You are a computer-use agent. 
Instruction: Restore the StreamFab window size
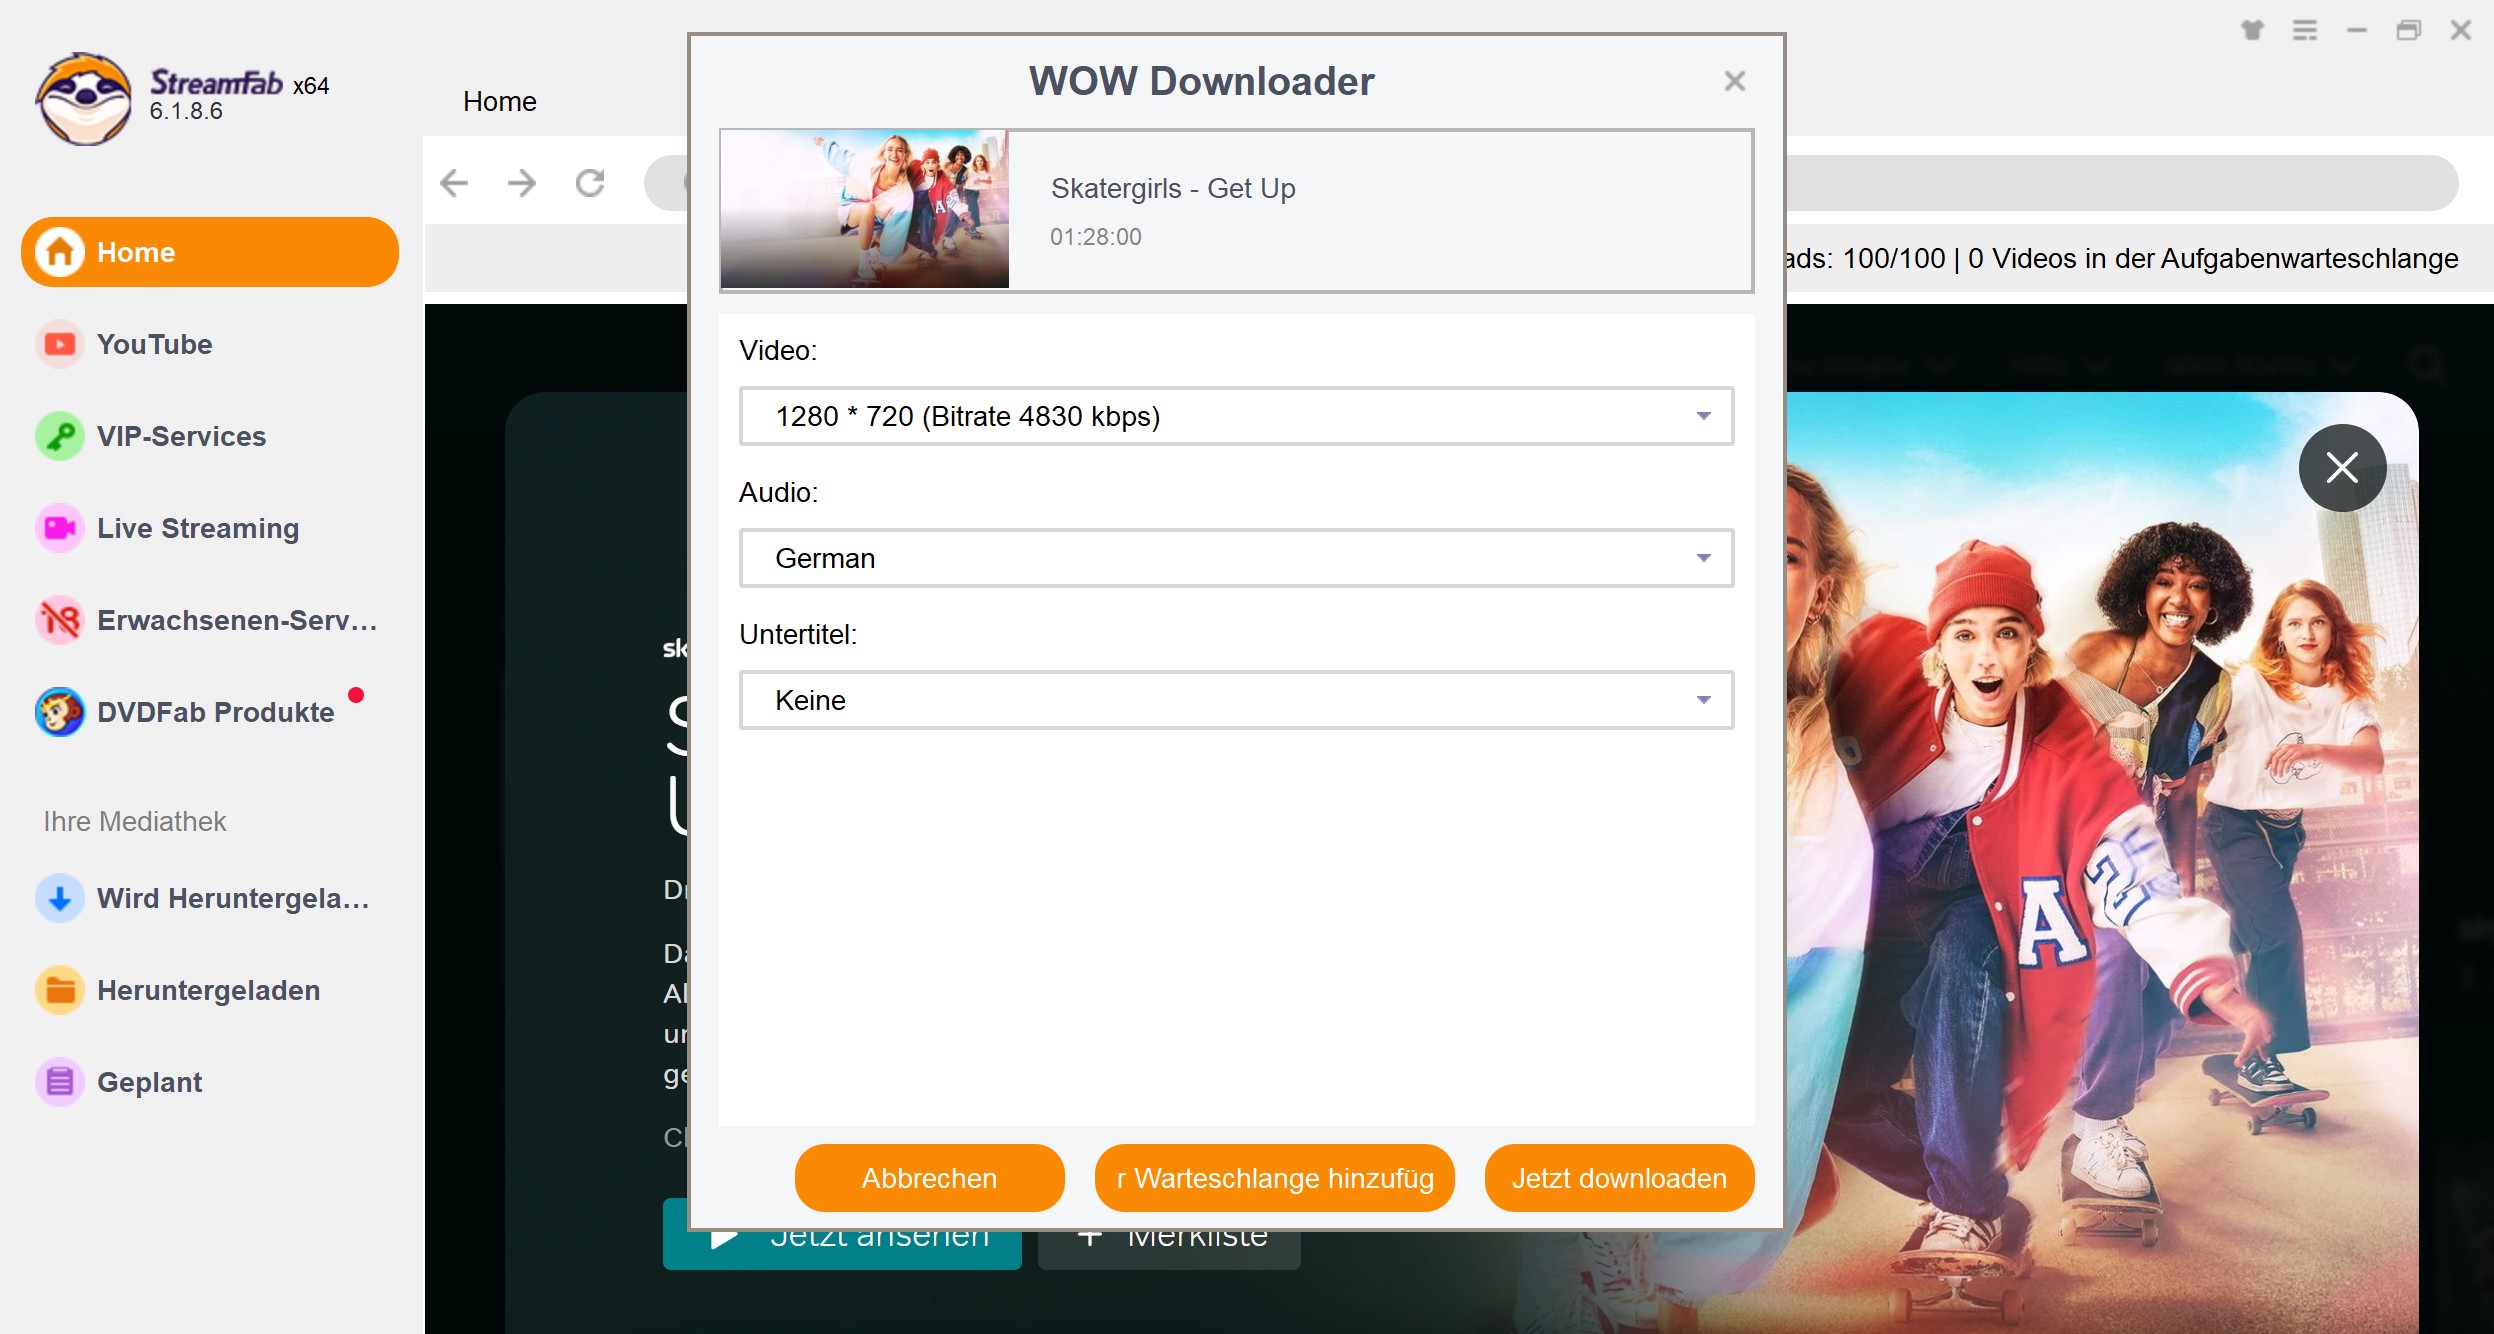(2409, 30)
